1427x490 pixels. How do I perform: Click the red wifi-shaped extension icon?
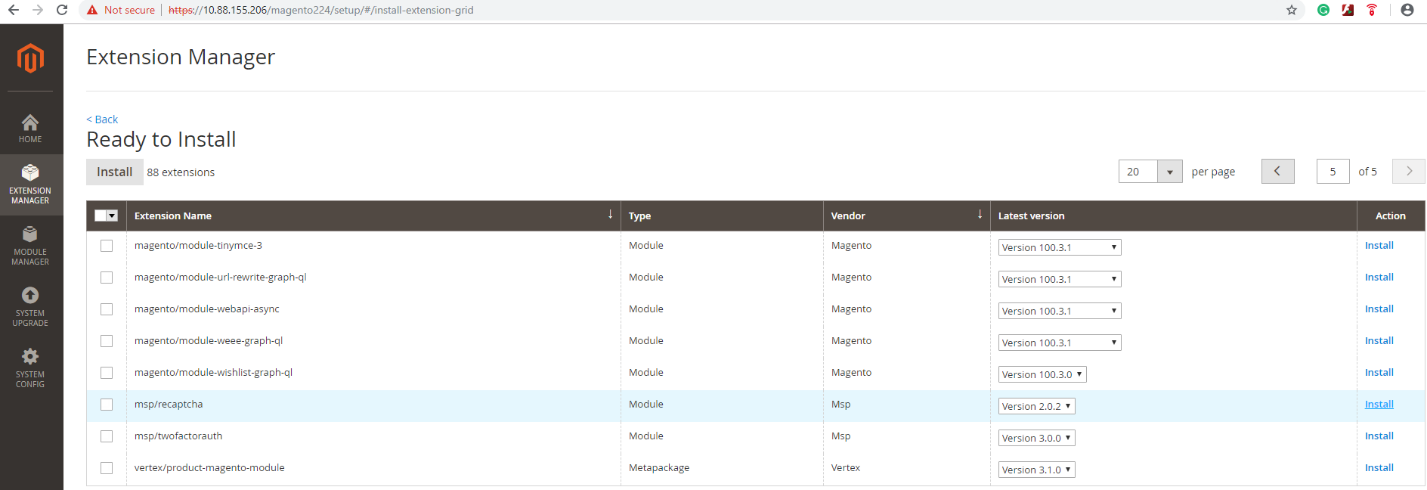click(x=1371, y=10)
